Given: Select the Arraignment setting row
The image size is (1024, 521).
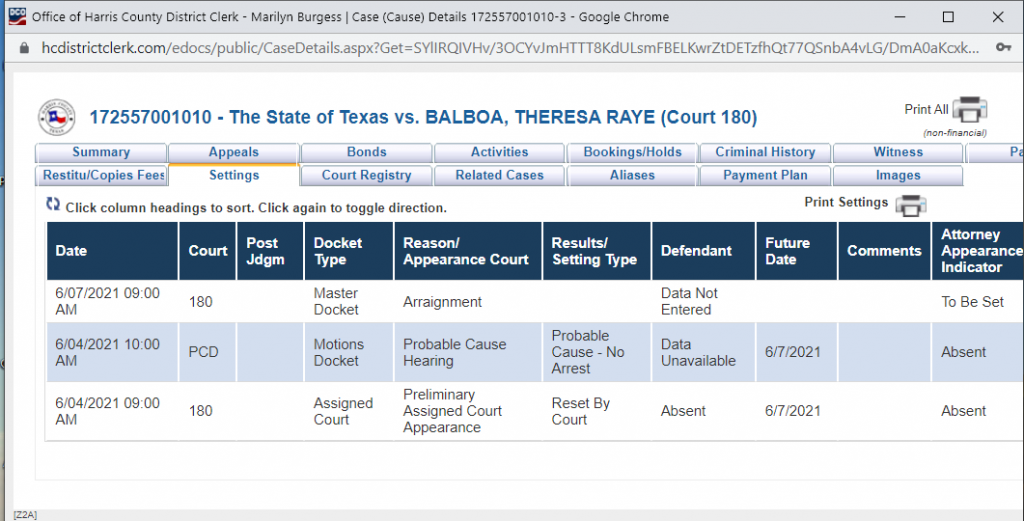Looking at the screenshot, I should click(442, 301).
